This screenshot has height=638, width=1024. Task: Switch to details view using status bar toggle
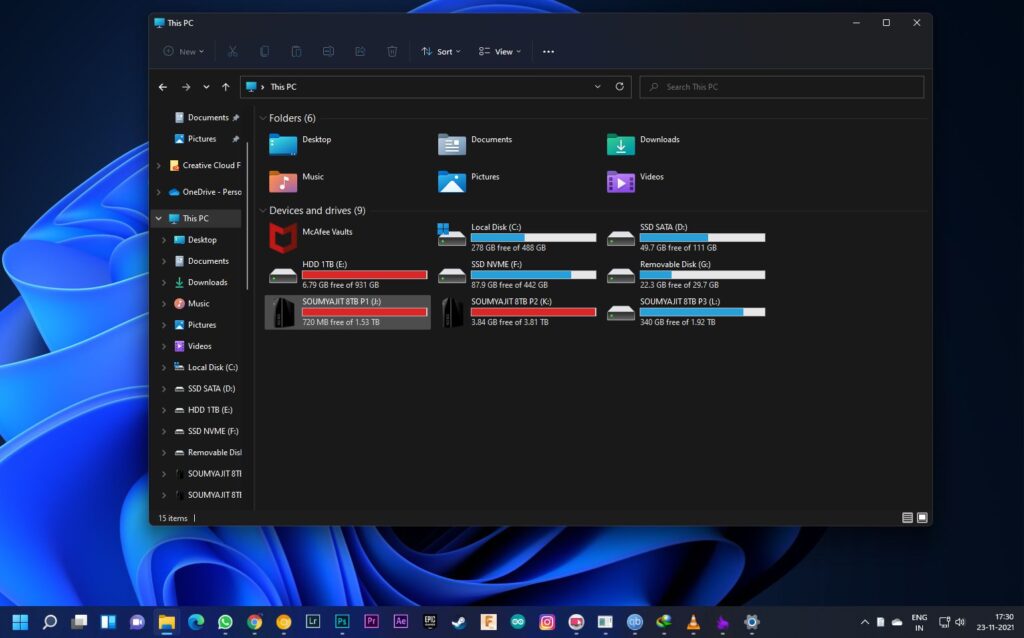(907, 518)
